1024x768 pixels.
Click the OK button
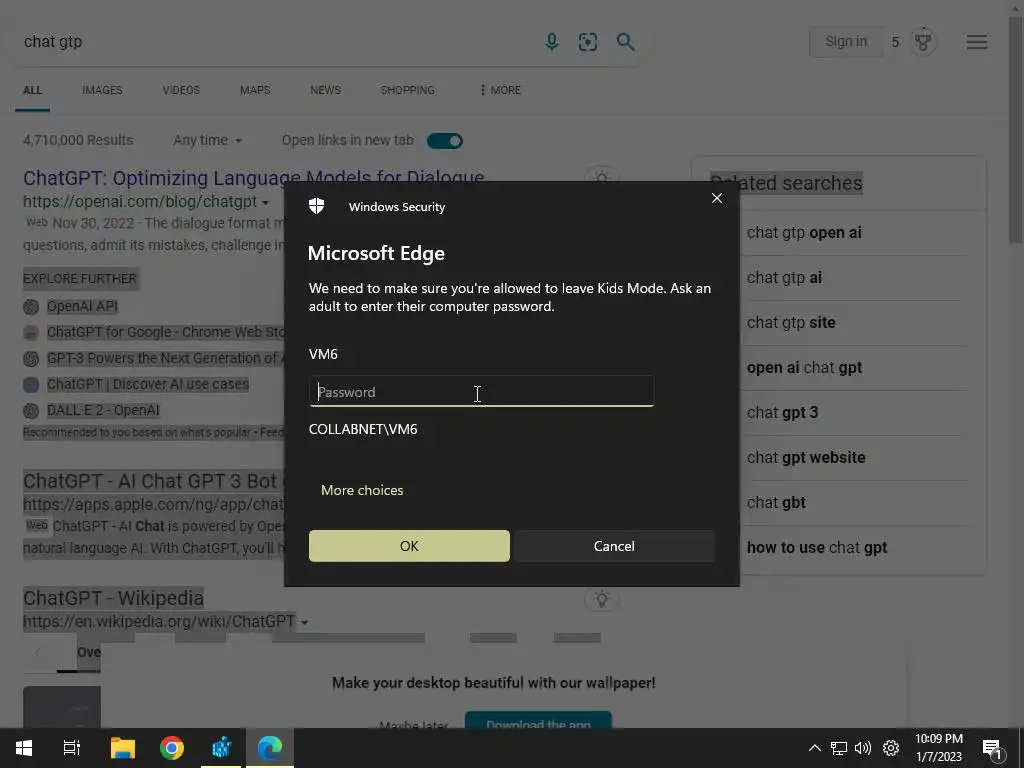409,546
